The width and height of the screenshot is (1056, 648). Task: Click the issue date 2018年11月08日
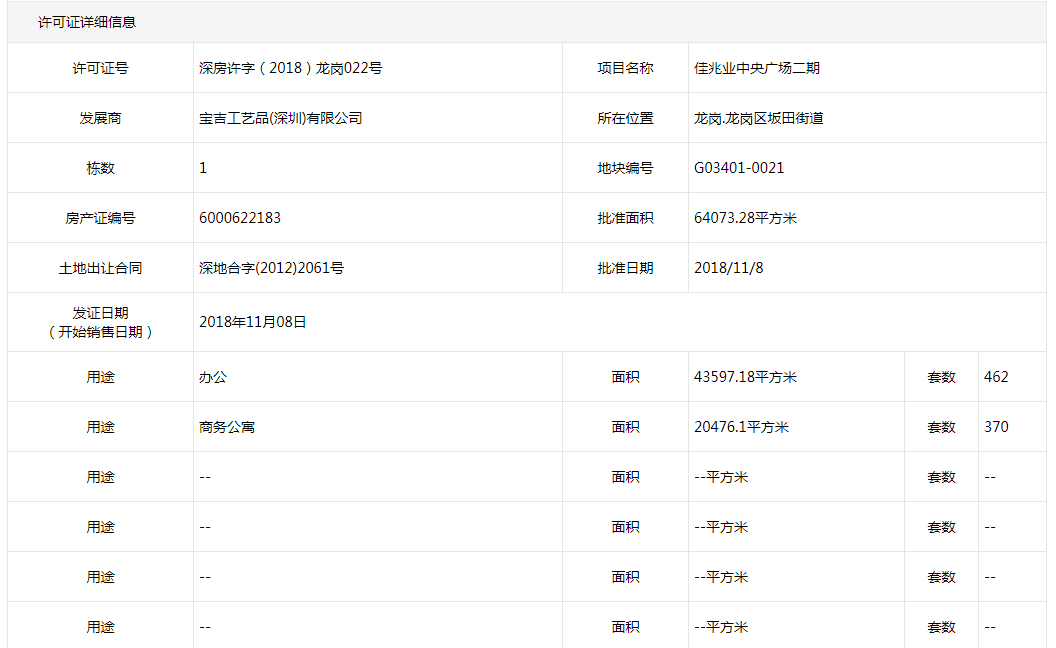[x=253, y=322]
